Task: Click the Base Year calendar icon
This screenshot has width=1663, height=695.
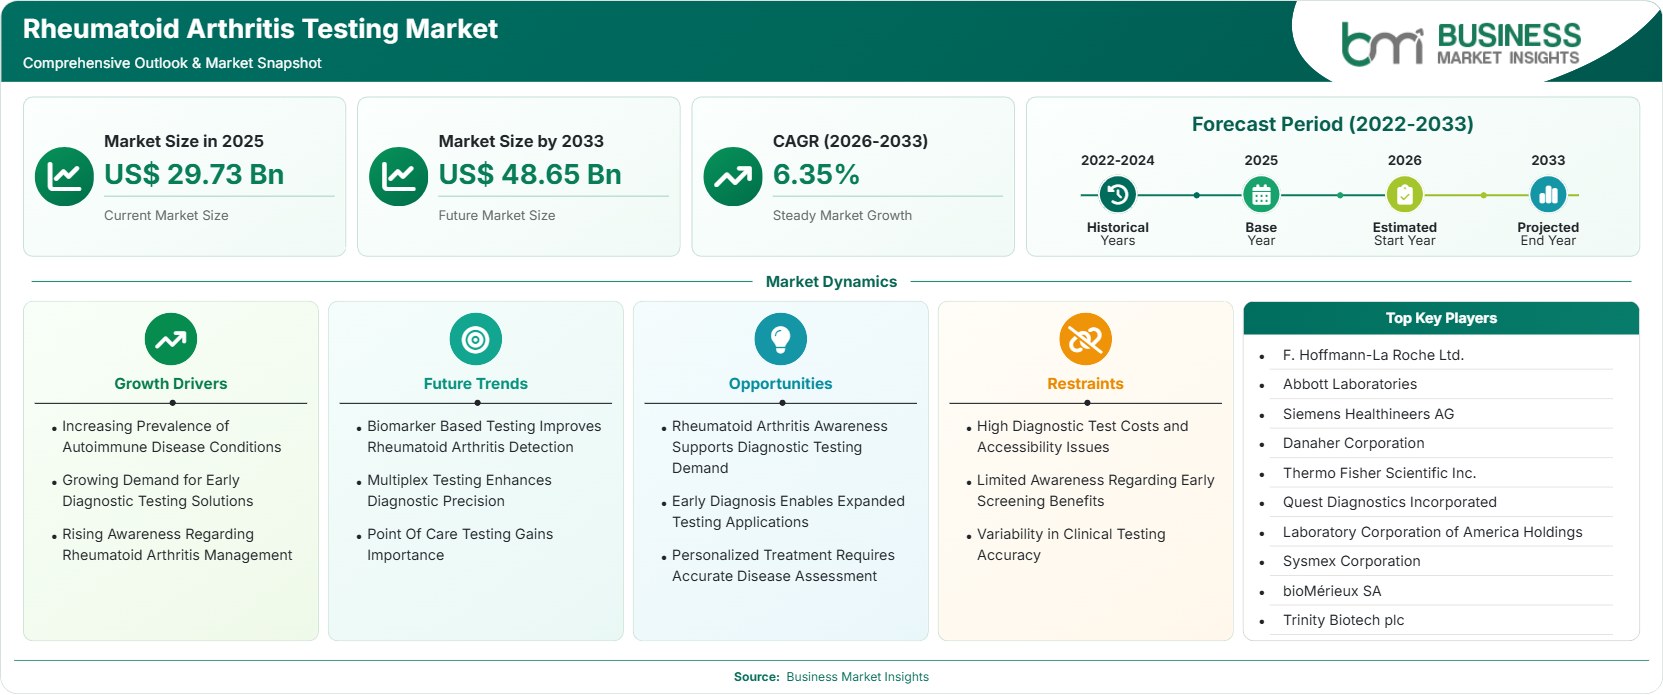Action: [x=1261, y=195]
